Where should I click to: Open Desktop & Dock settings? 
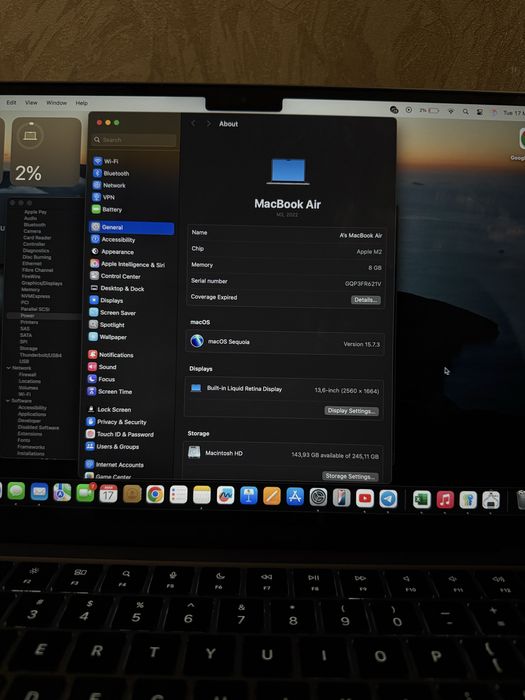[x=117, y=288]
